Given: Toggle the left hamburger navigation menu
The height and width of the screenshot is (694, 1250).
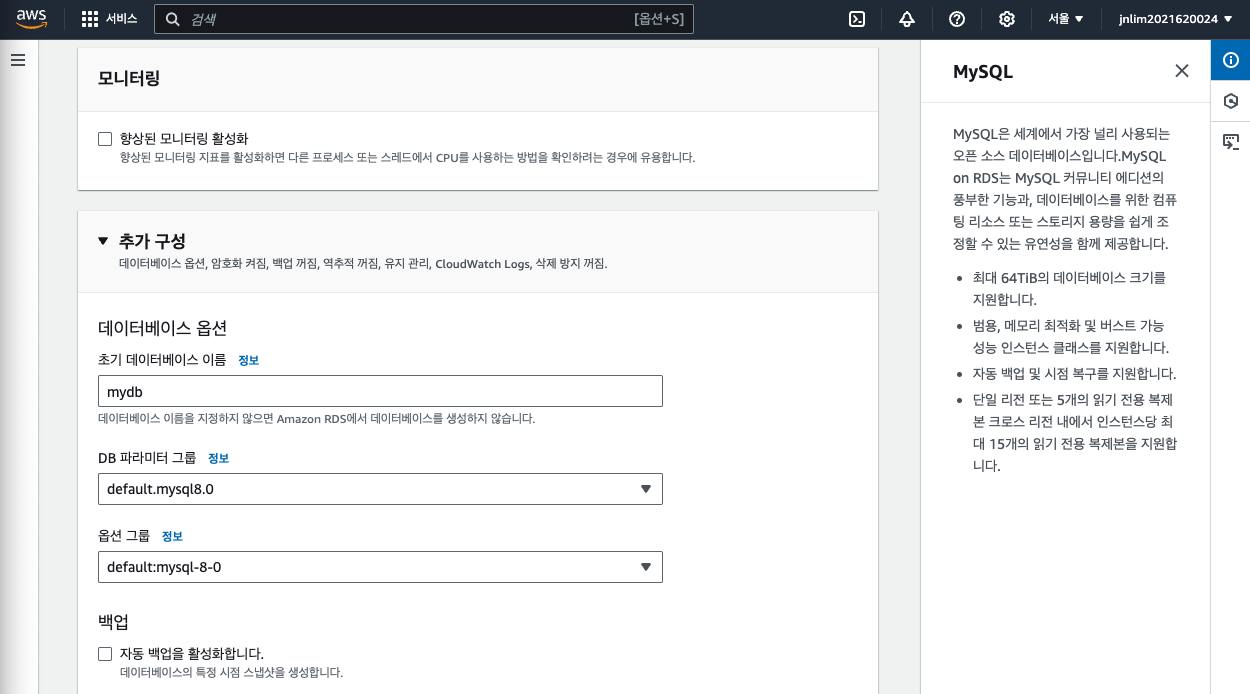Looking at the screenshot, I should (x=17, y=60).
